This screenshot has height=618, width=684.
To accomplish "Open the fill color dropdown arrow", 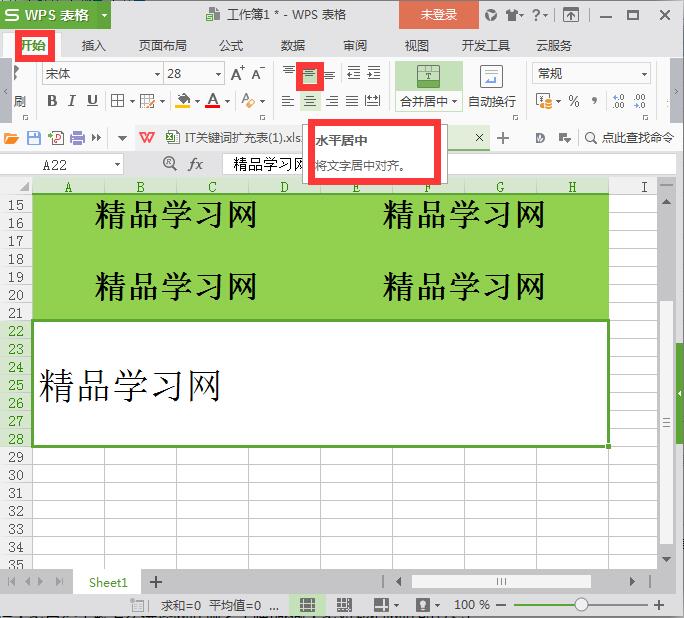I will 198,101.
